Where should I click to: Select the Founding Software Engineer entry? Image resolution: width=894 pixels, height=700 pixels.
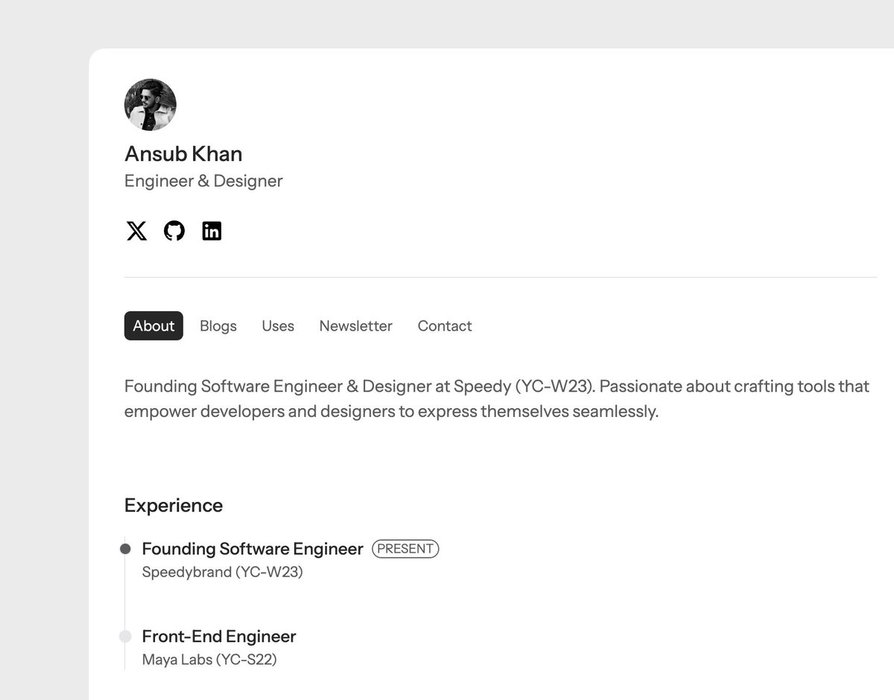[x=253, y=548]
